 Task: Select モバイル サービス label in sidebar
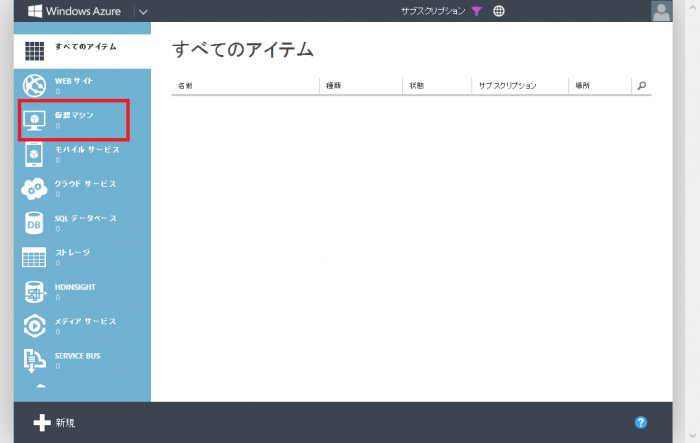pos(87,150)
